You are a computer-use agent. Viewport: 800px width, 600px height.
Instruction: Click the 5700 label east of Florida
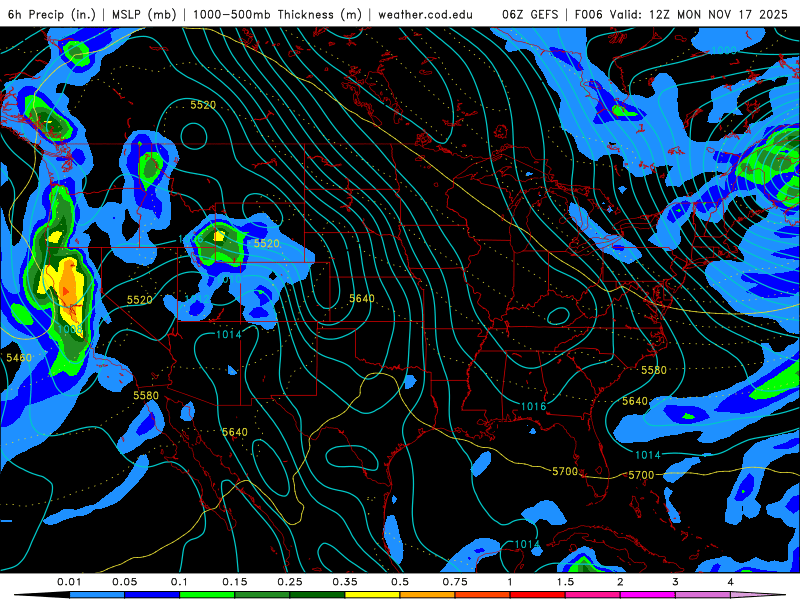pos(641,475)
